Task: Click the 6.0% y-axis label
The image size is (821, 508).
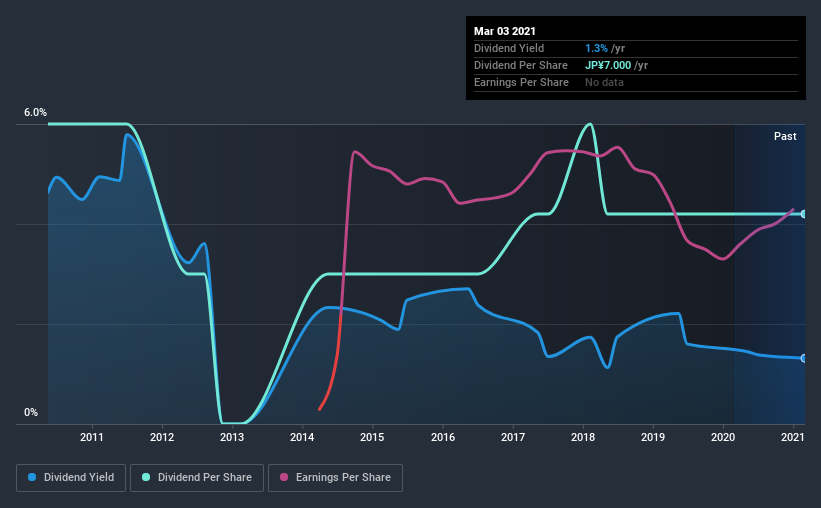Action: point(35,113)
